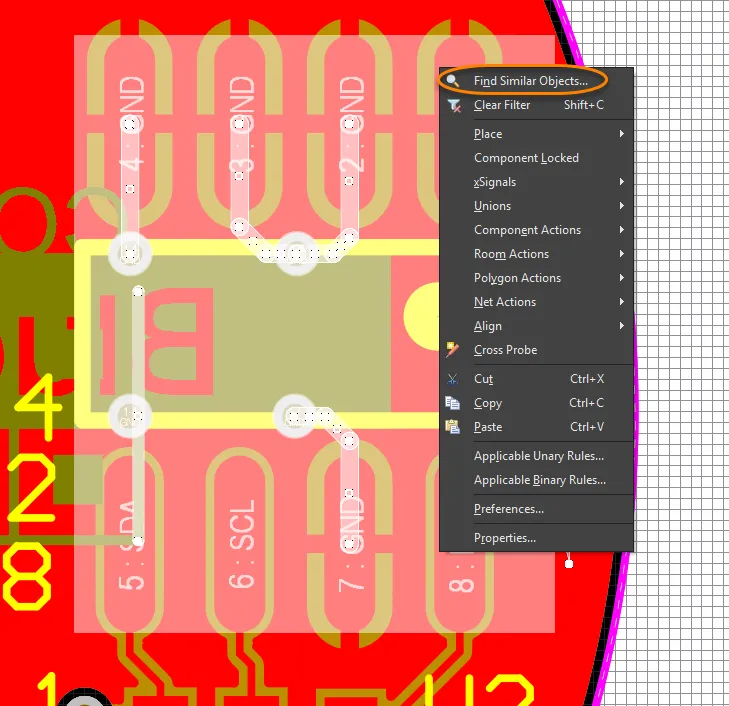729x706 pixels.
Task: Click the Clear Filter funnel icon
Action: [x=453, y=105]
